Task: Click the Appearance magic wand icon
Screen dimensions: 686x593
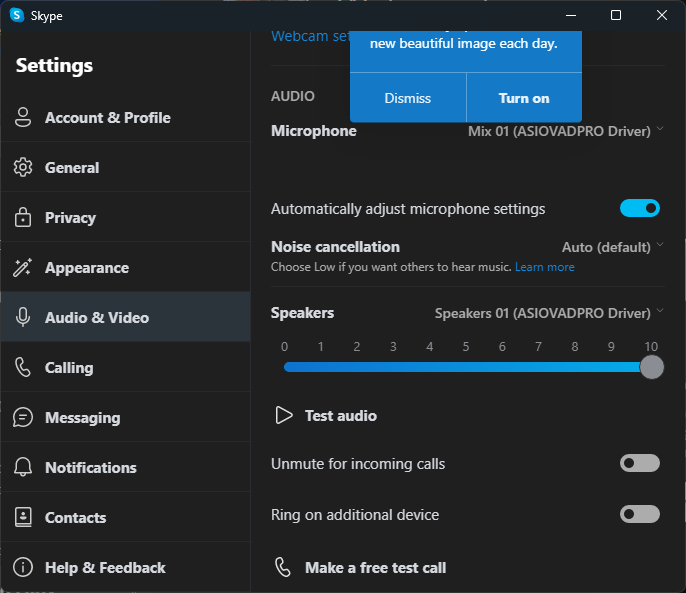Action: tap(23, 267)
